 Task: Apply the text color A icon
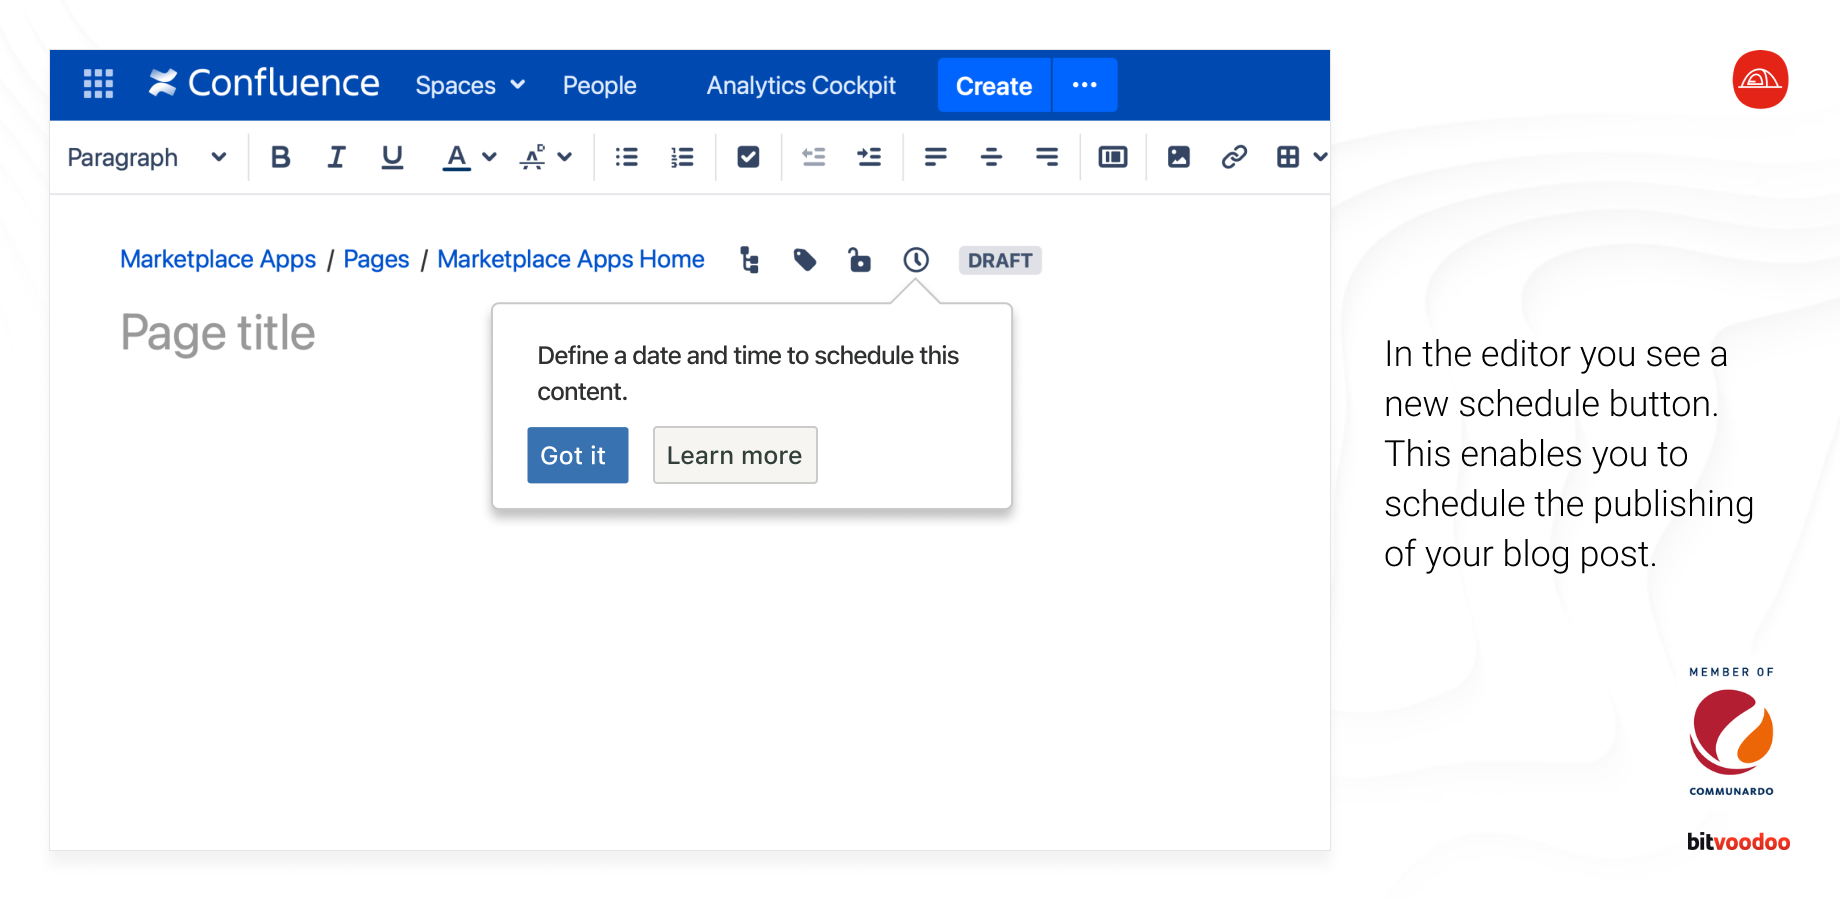[456, 157]
